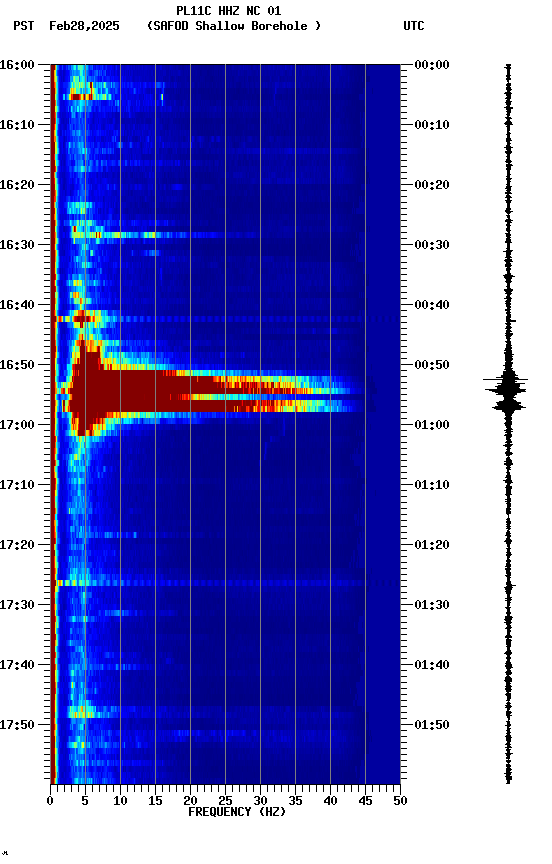Click the 16:00 PST time label
The image size is (552, 864).
(17, 64)
